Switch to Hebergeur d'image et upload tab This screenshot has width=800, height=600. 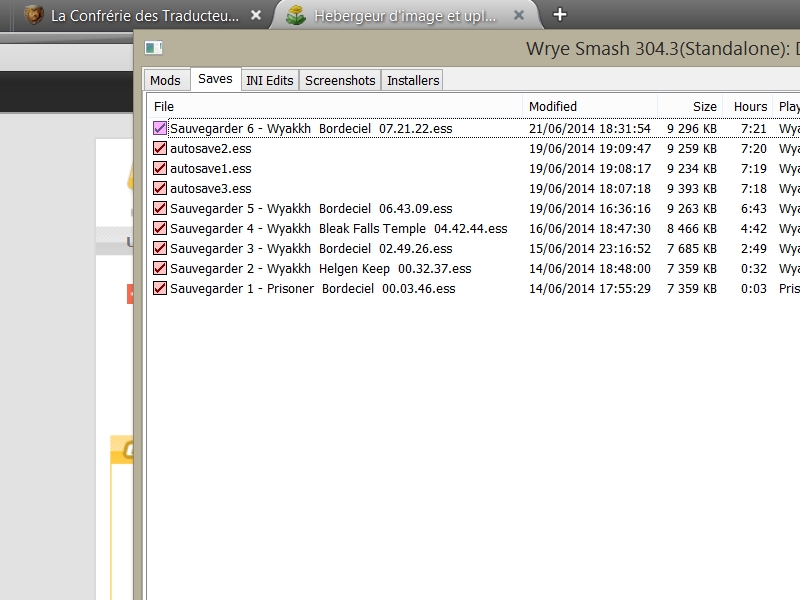click(405, 15)
